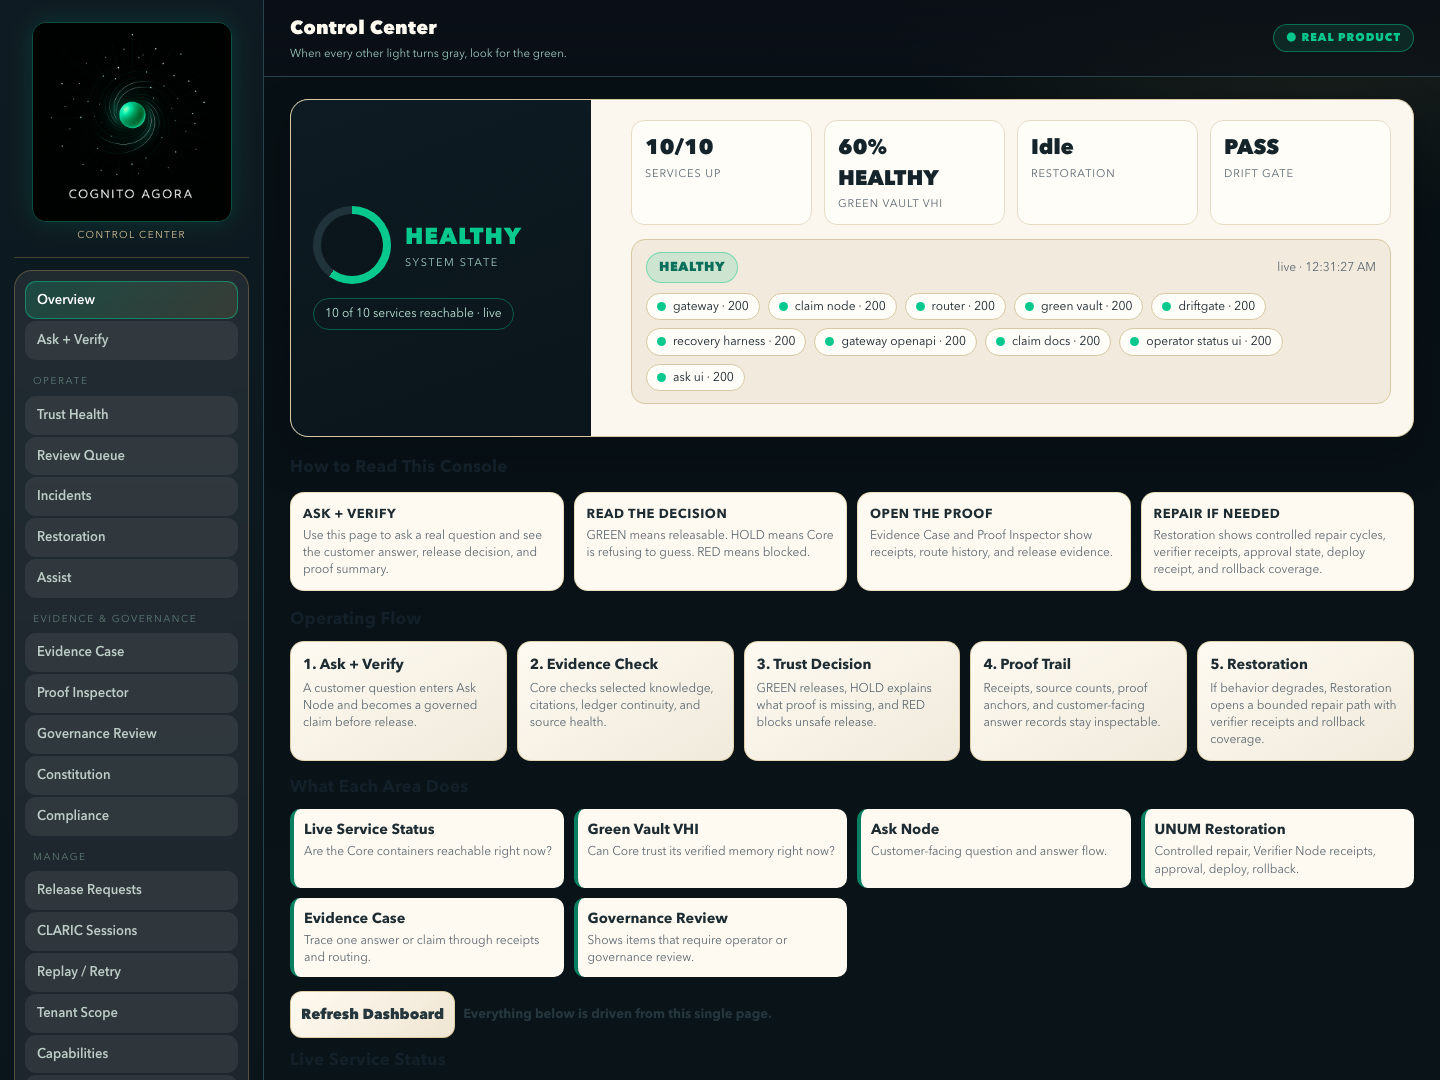Open Tenant Scope page
Screen dimensions: 1440x1080
pyautogui.click(x=131, y=1013)
